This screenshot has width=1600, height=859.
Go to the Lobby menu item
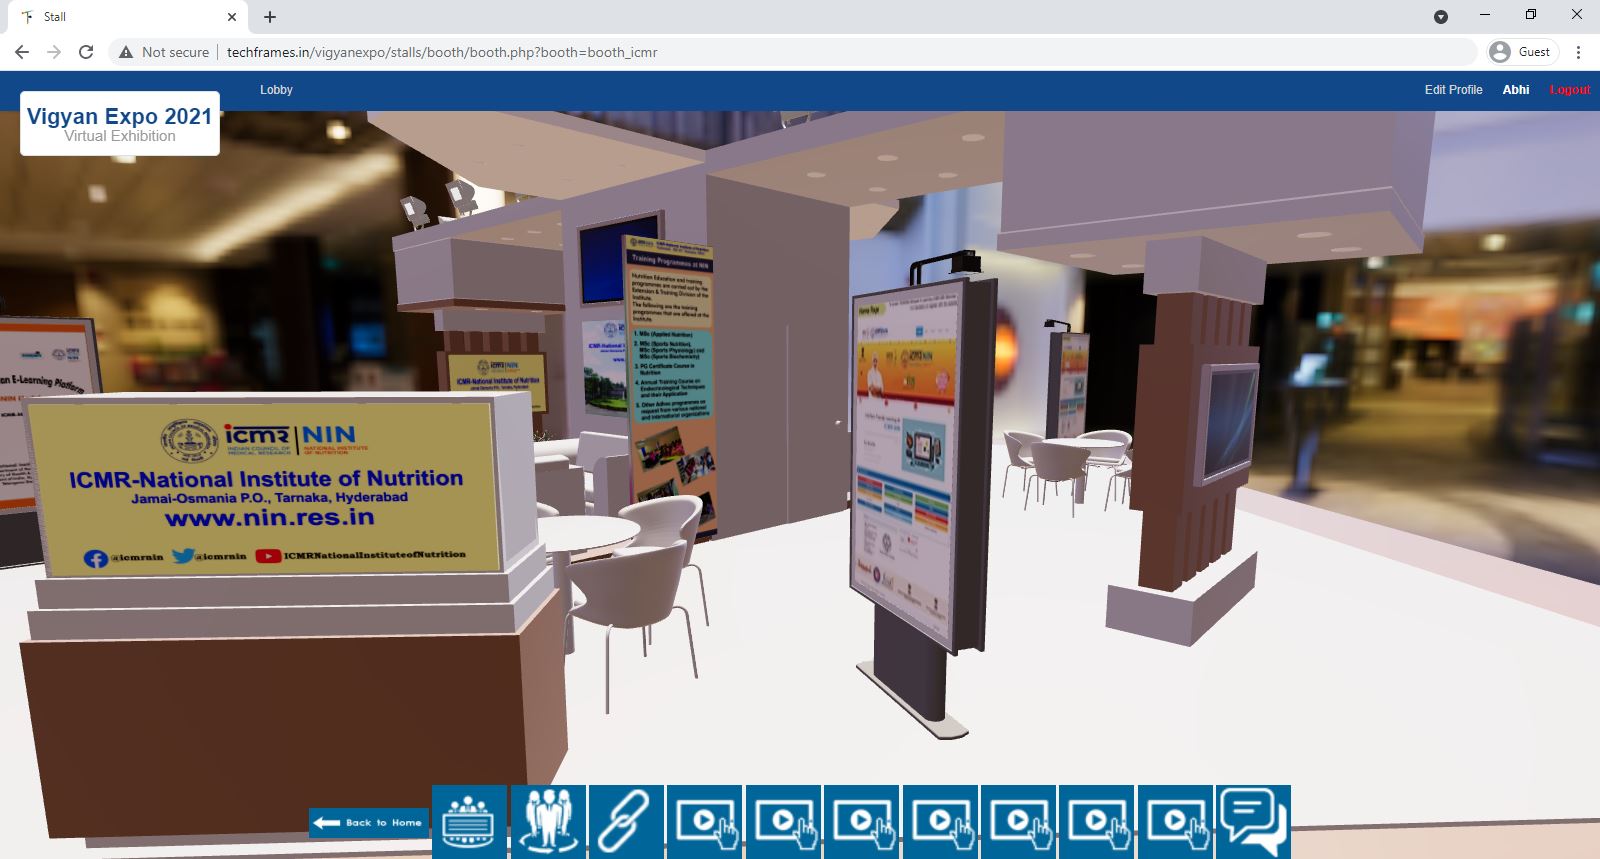point(276,90)
